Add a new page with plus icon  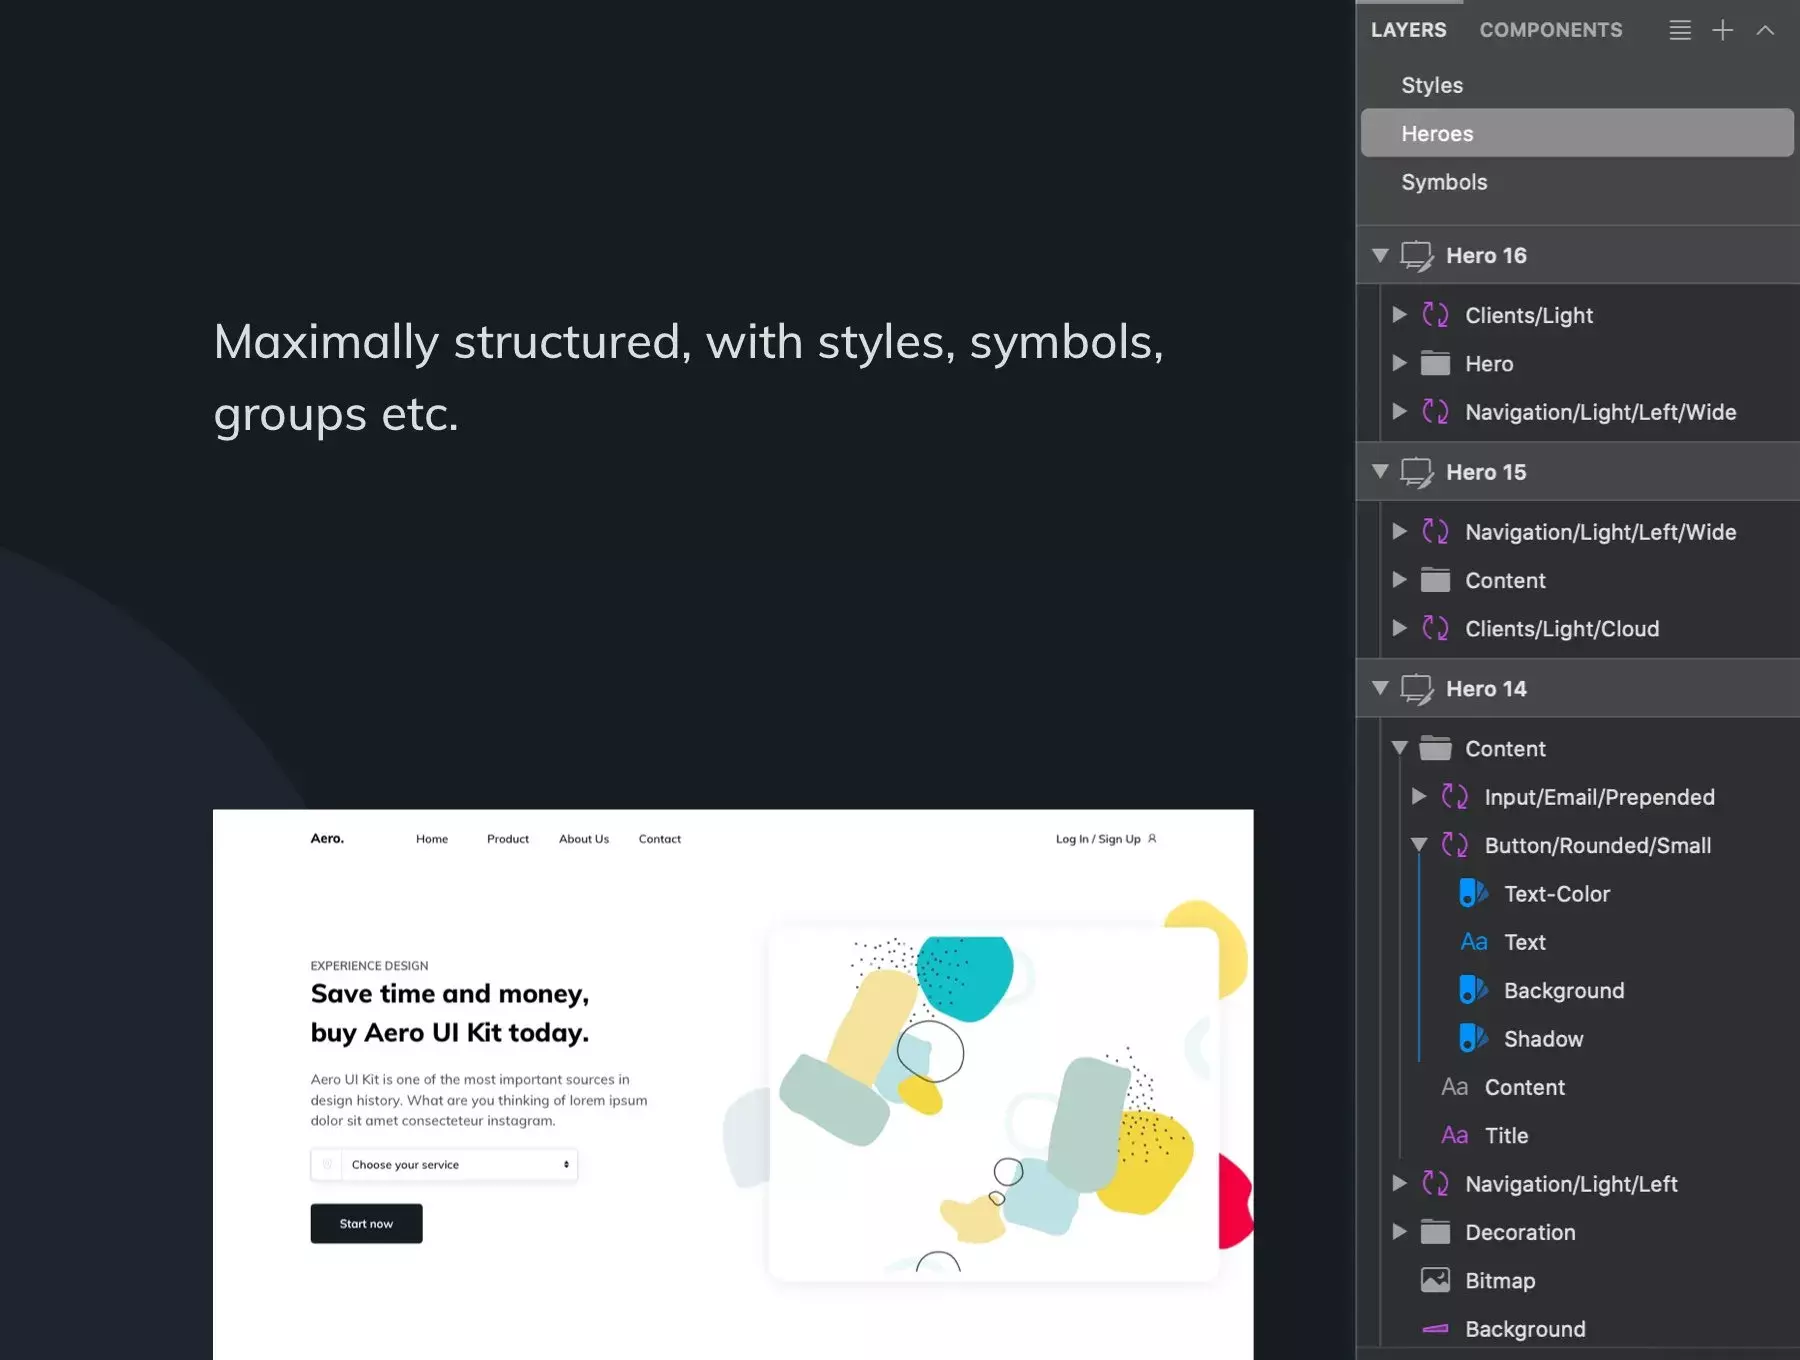point(1722,30)
